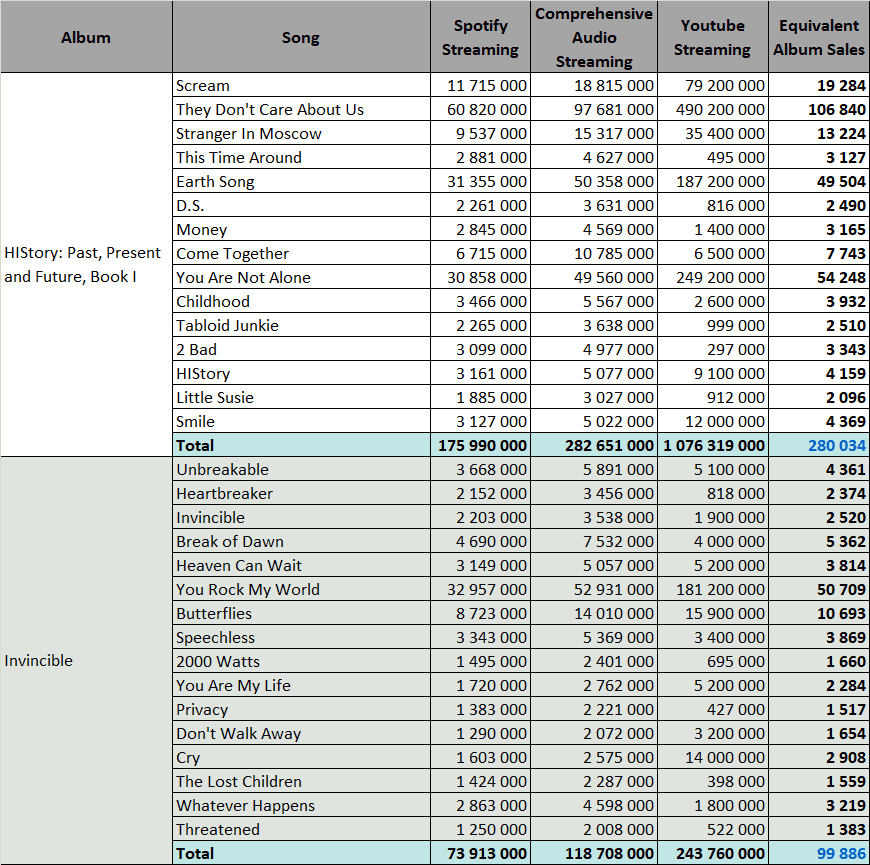The height and width of the screenshot is (865, 870).
Task: Click The Lost Children cell
Action: 301,781
